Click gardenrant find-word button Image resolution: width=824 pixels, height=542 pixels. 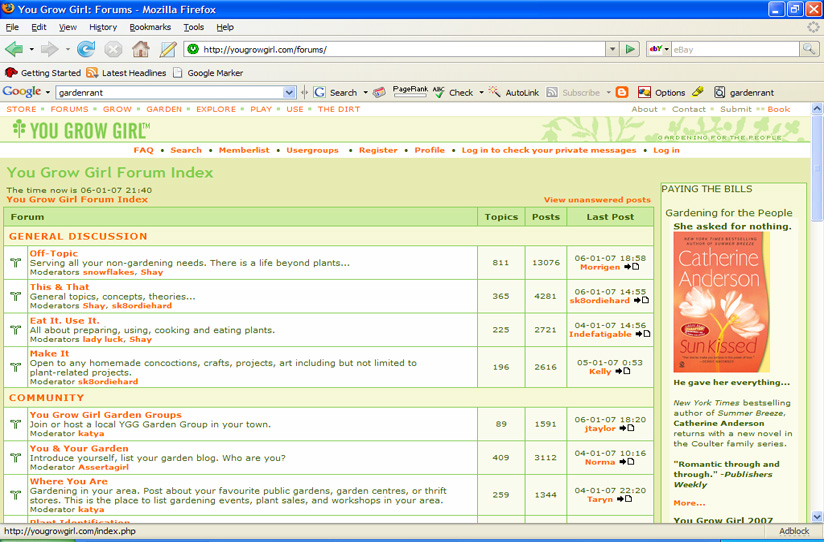coord(744,93)
